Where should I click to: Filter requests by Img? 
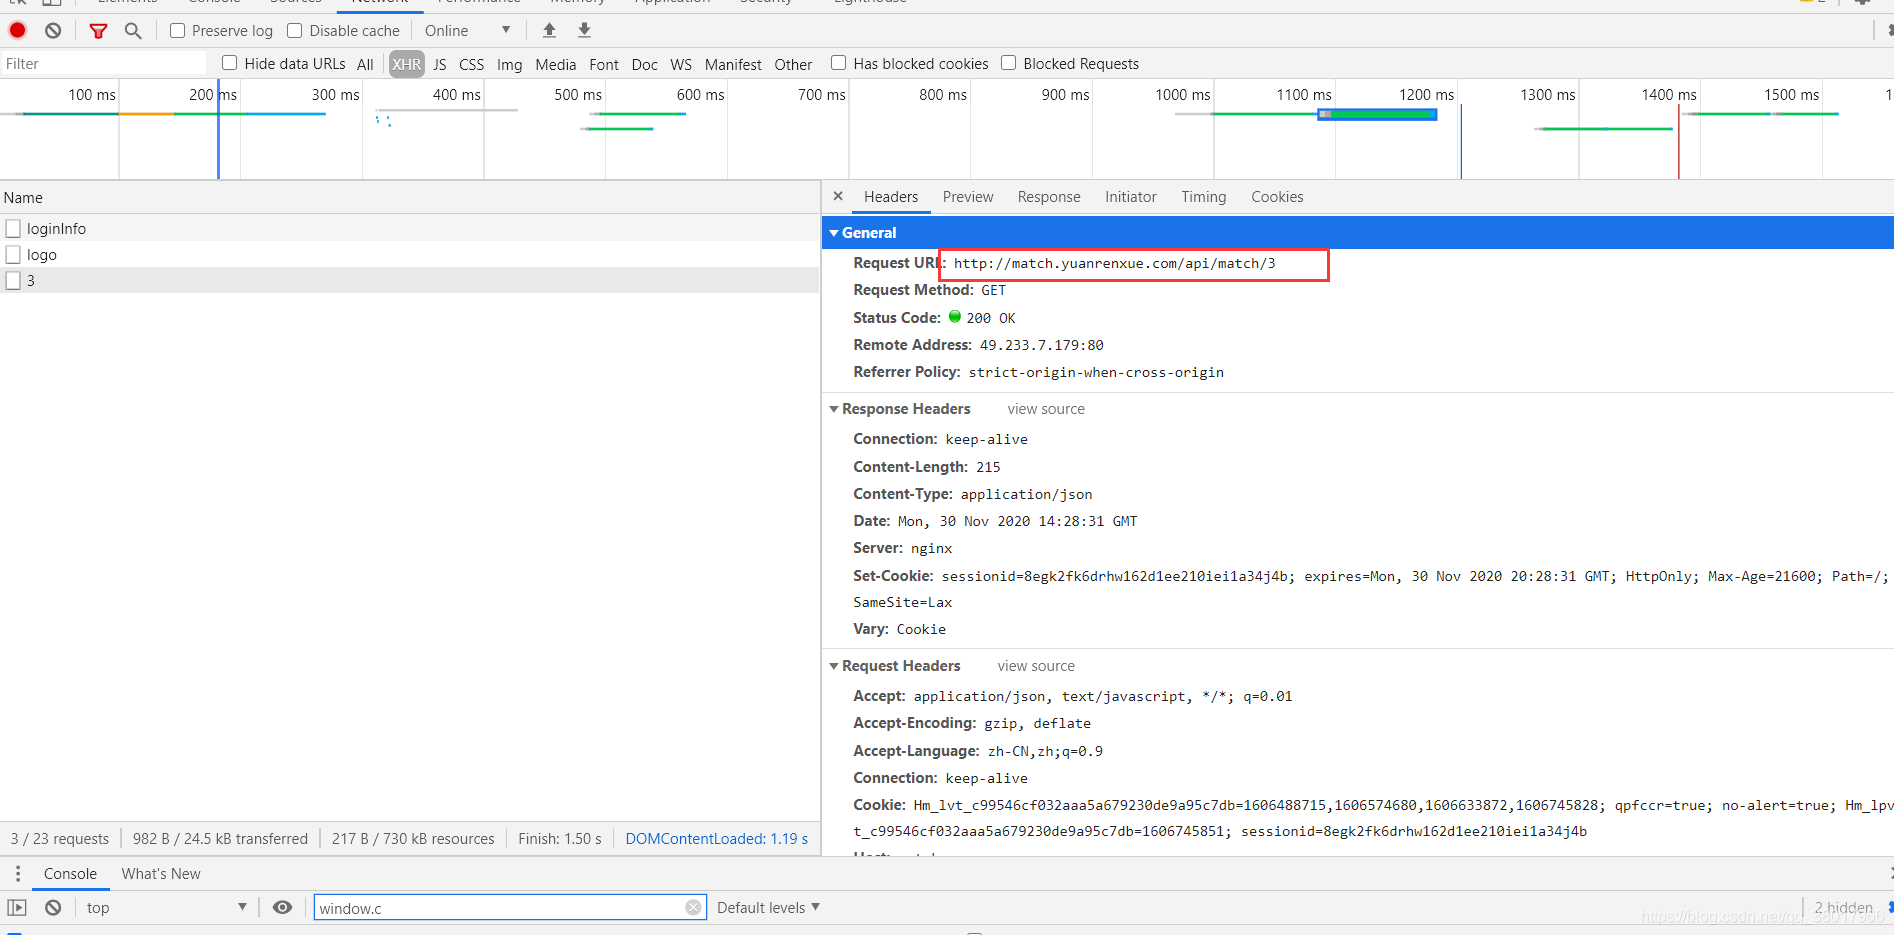pos(510,64)
